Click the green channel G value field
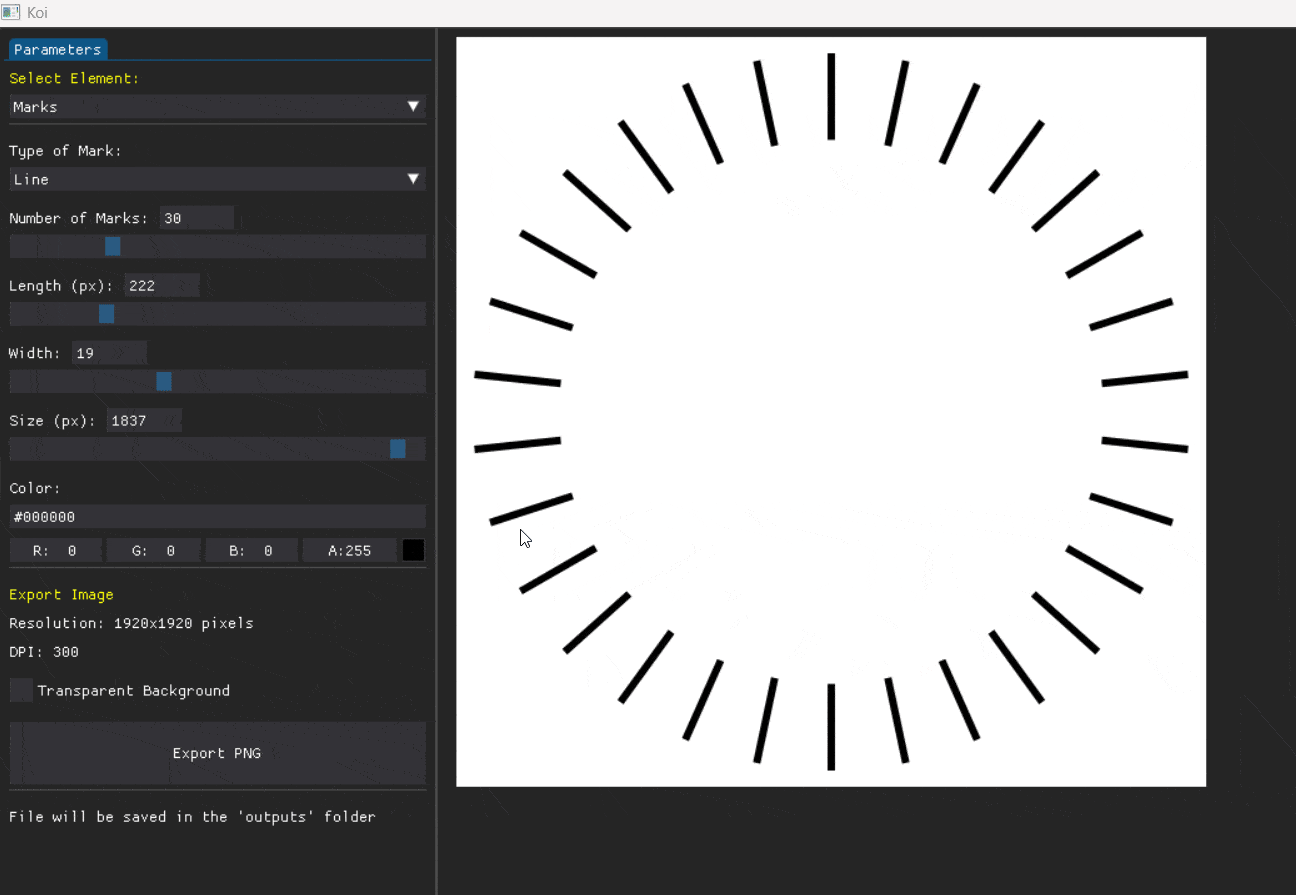Viewport: 1296px width, 895px height. tap(153, 551)
